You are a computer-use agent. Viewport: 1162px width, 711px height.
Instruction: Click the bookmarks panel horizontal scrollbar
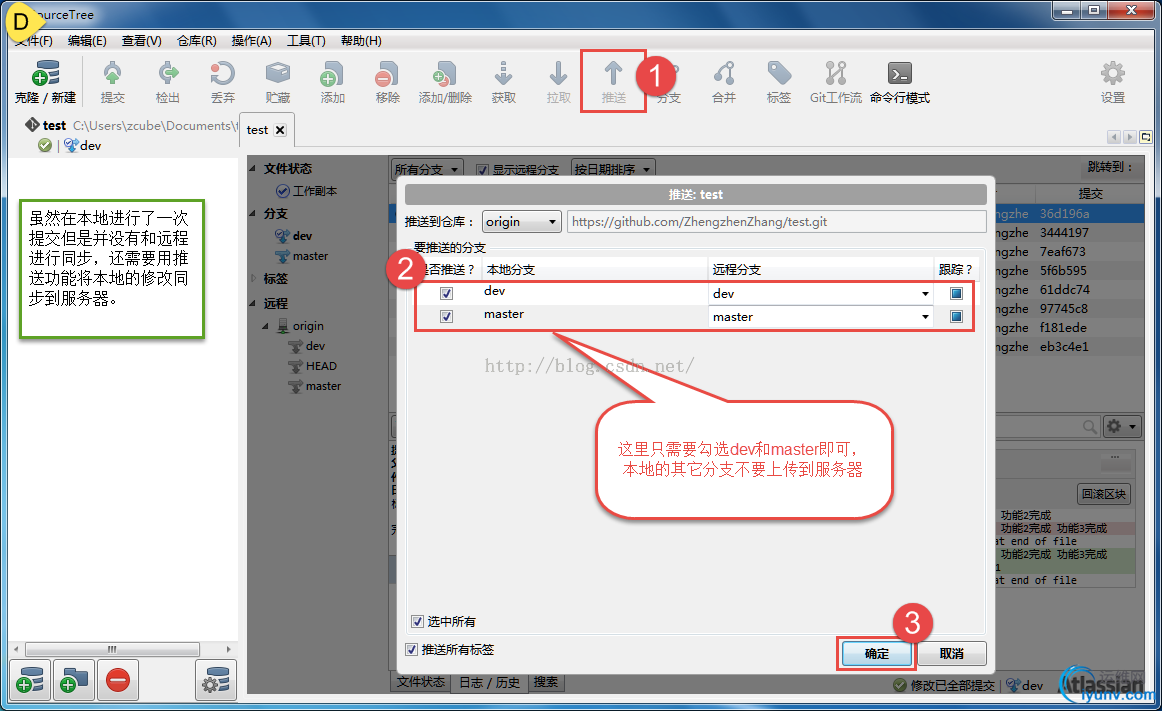[111, 649]
